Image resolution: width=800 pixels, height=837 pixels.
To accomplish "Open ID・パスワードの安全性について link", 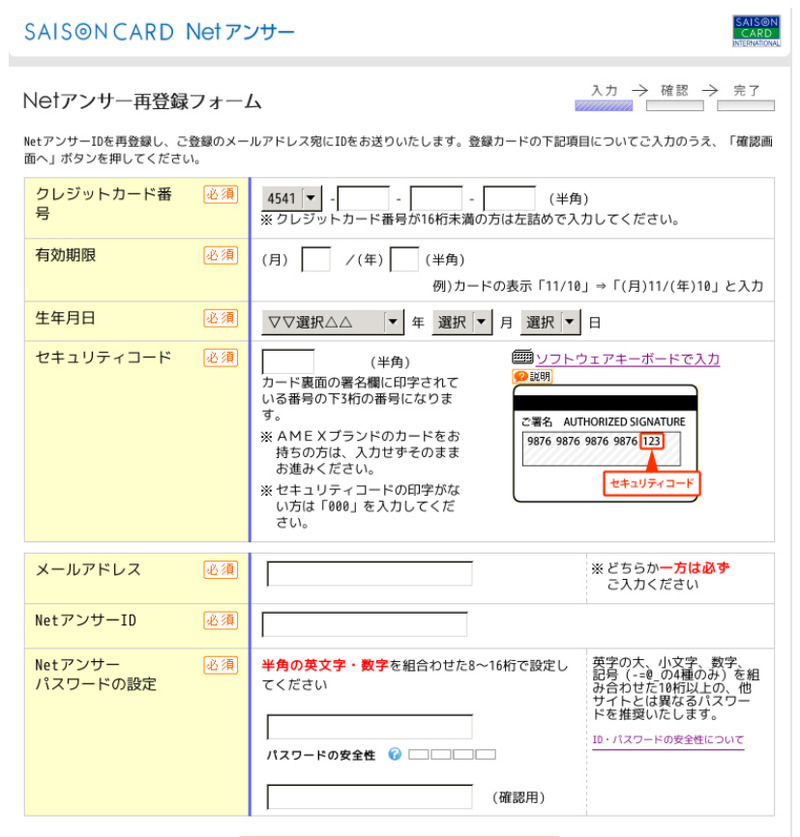I will 667,740.
